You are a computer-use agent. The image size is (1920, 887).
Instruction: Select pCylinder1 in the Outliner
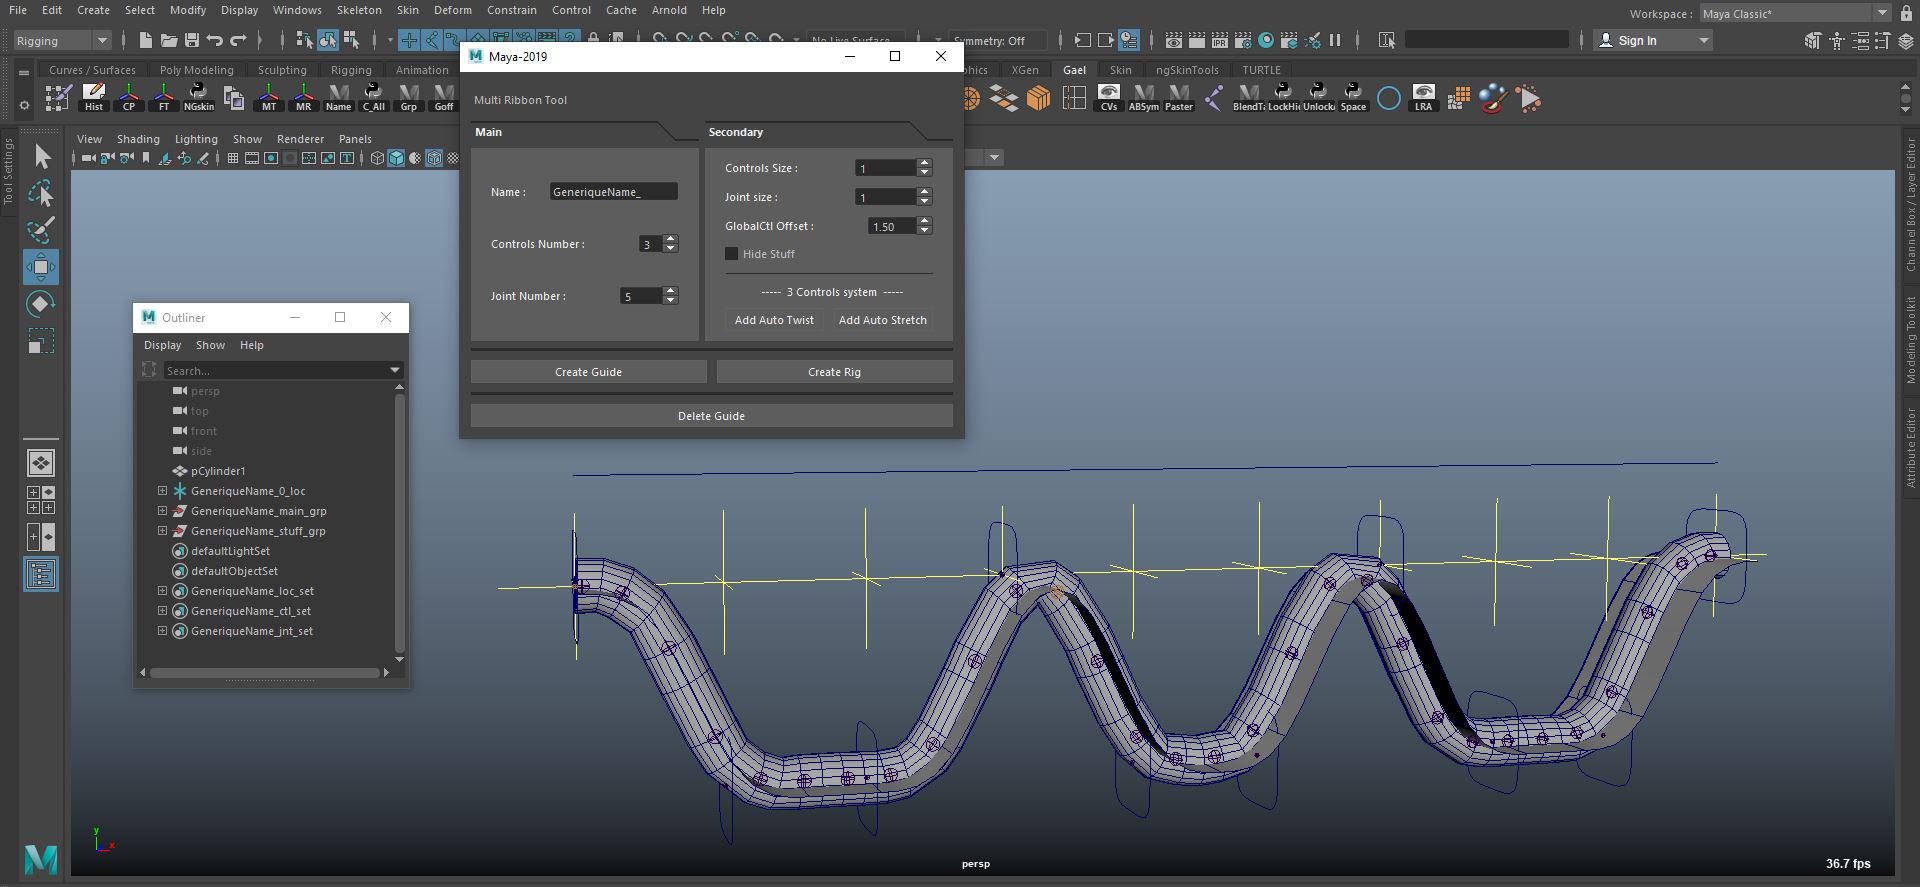[218, 471]
